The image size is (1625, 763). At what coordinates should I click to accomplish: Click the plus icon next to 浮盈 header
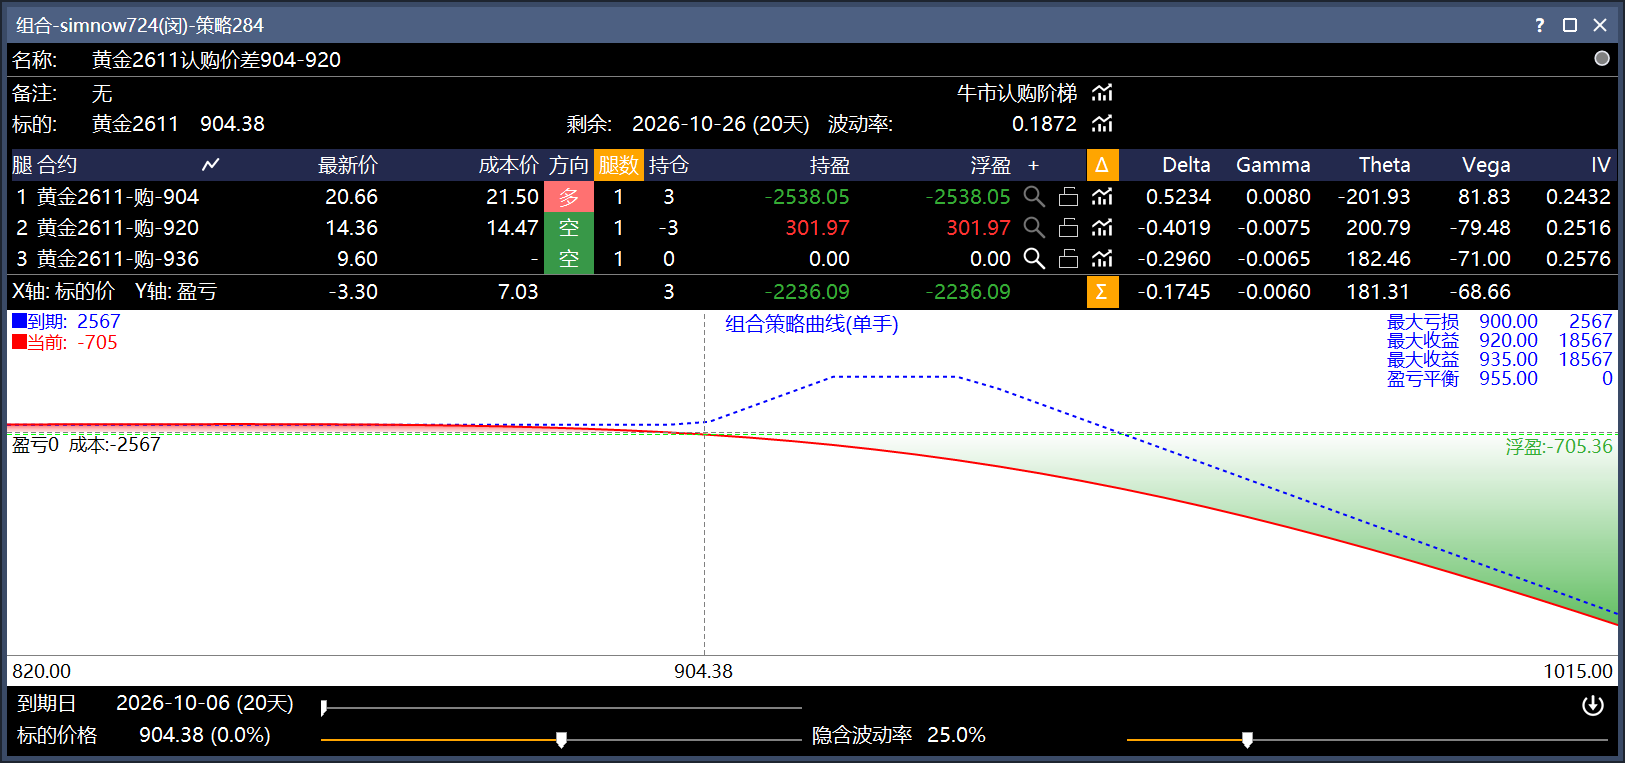click(1034, 165)
